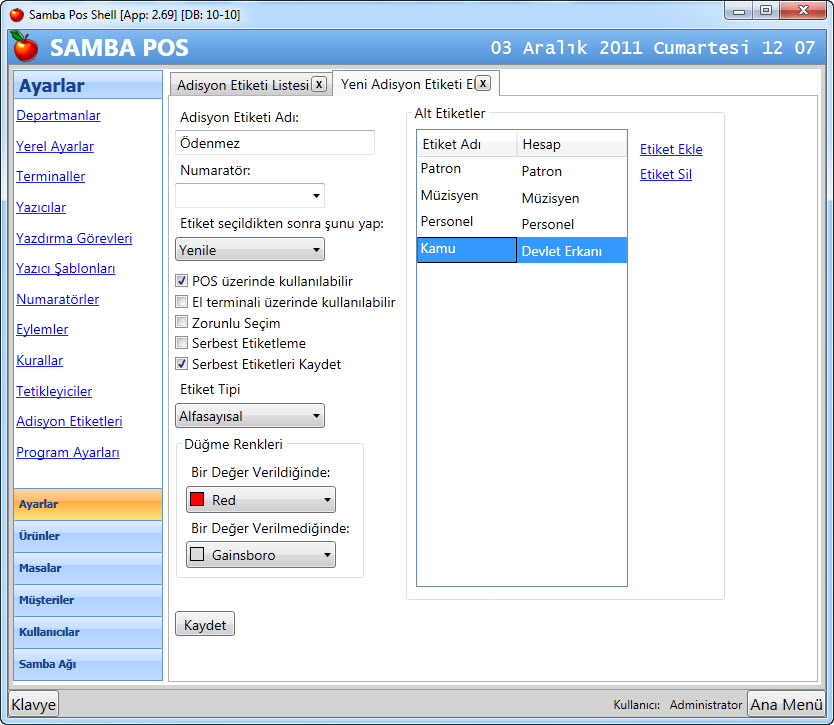This screenshot has width=834, height=725.
Task: Click the date and time display
Action: point(652,48)
